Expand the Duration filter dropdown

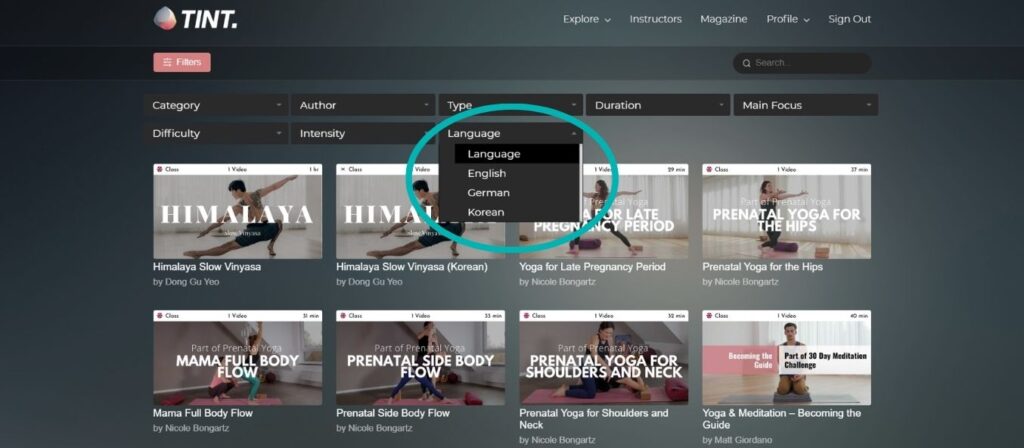659,105
